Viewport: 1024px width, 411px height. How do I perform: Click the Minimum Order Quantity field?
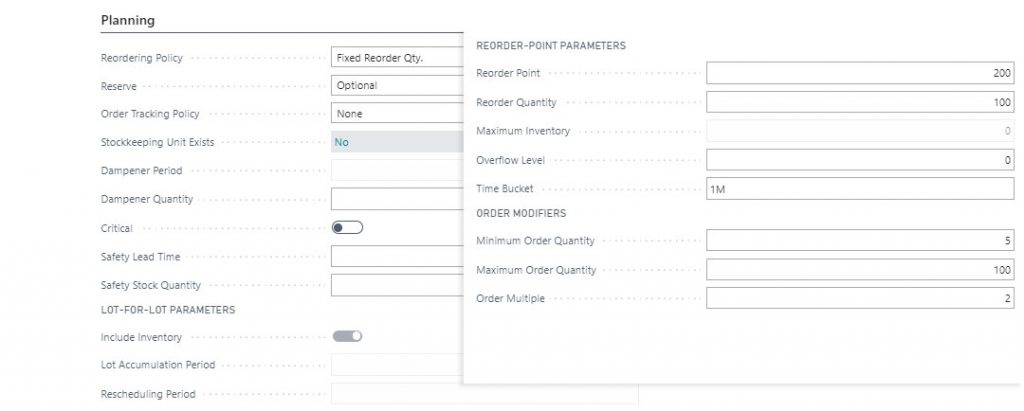(860, 240)
